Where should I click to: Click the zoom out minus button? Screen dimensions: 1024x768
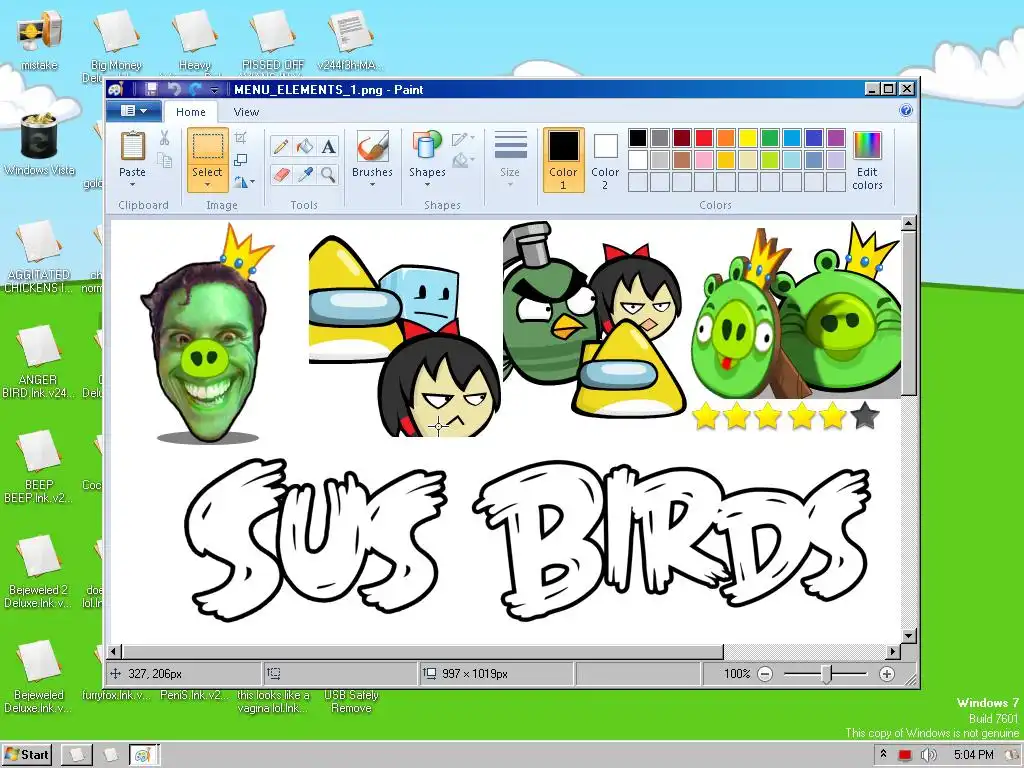coord(765,674)
